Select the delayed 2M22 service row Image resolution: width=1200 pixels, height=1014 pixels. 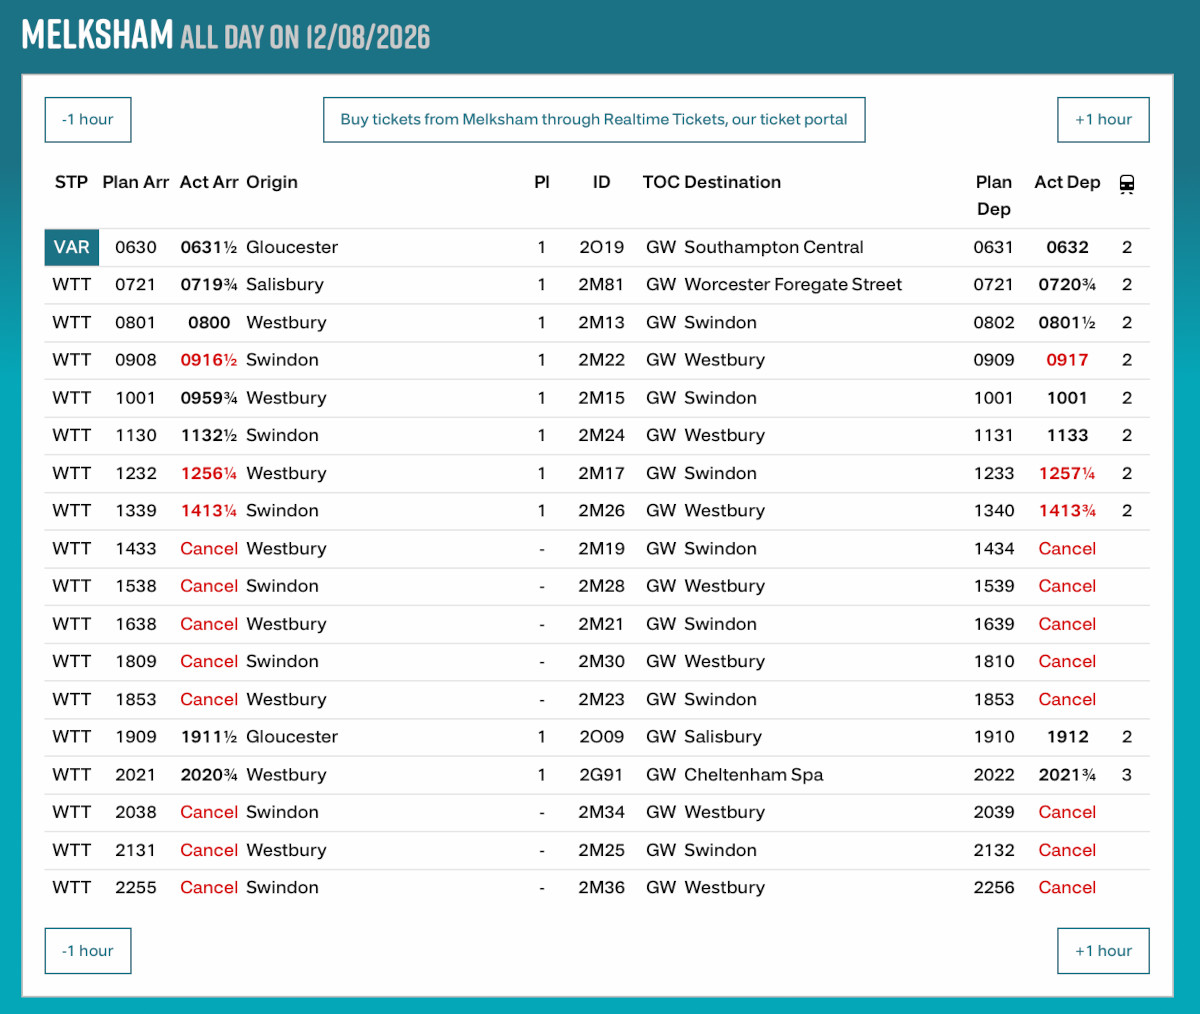pos(597,360)
